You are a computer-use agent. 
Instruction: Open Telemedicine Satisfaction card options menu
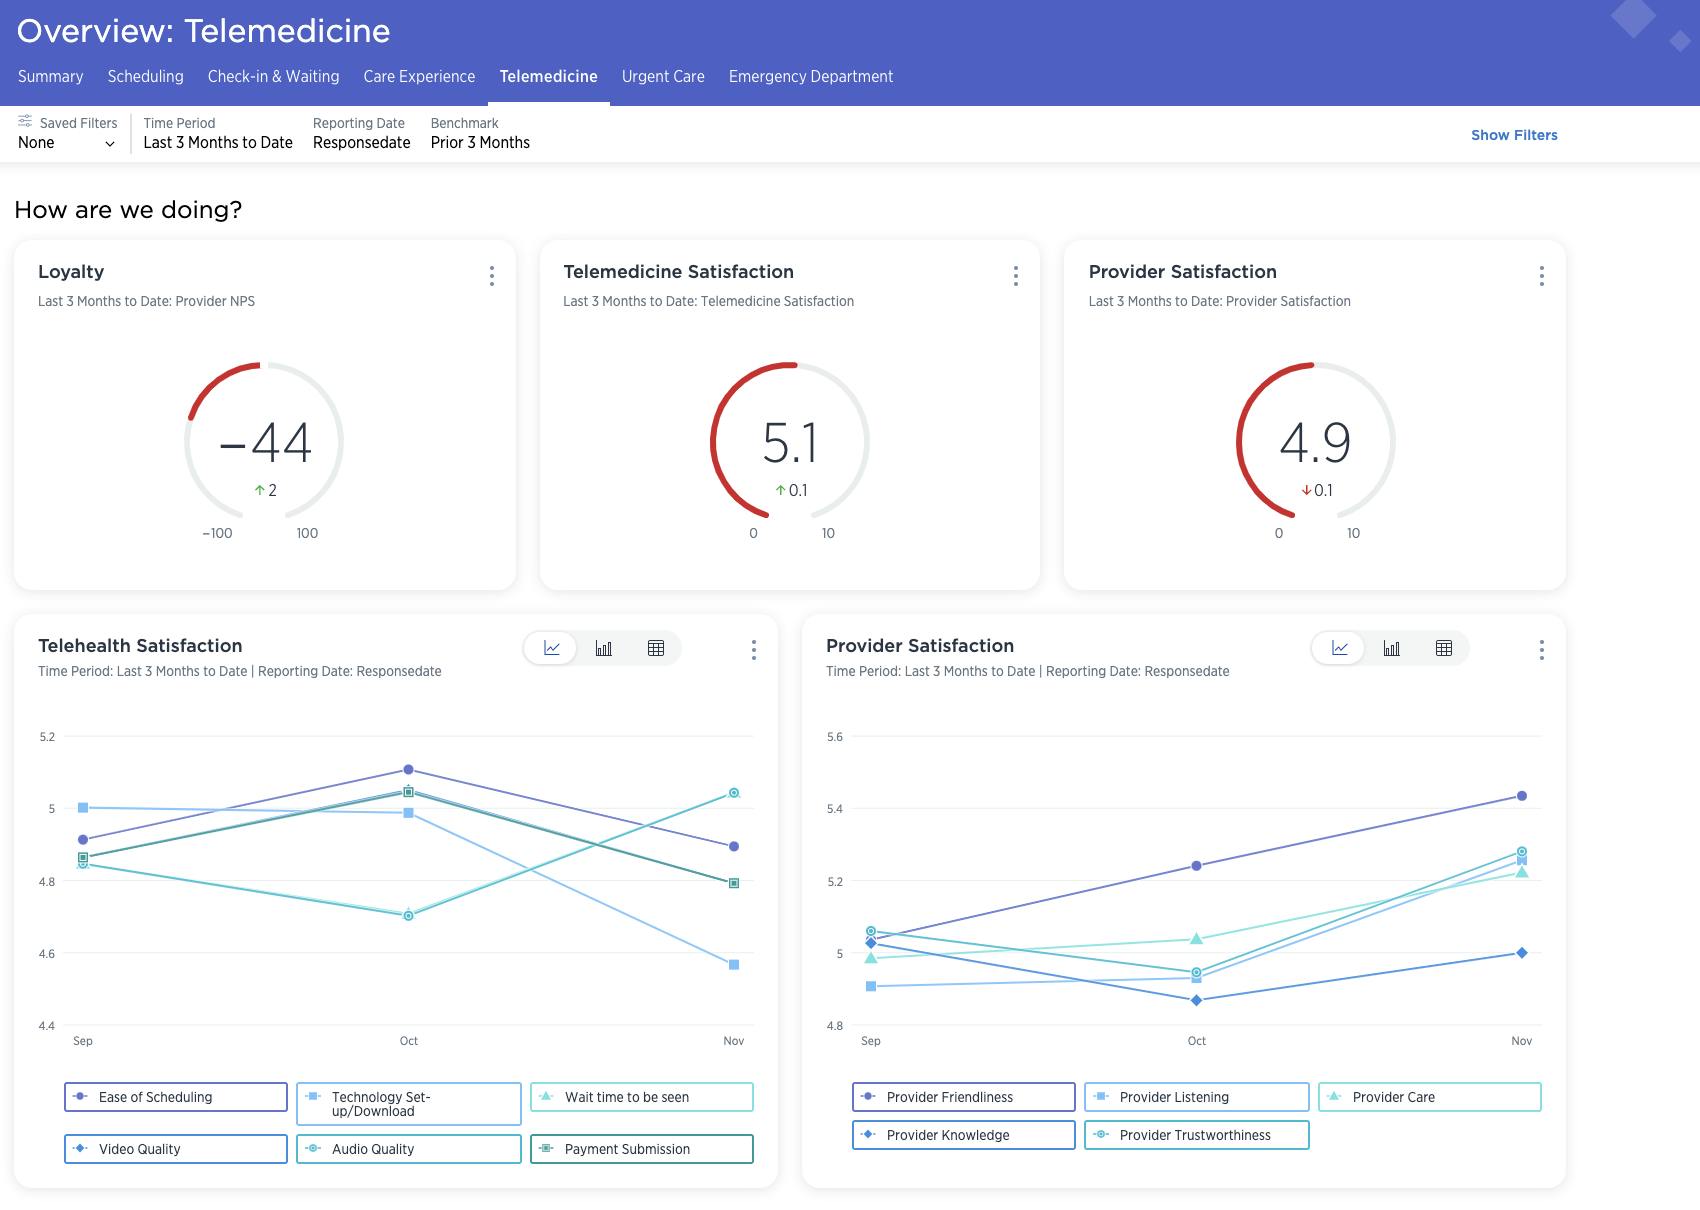1015,276
